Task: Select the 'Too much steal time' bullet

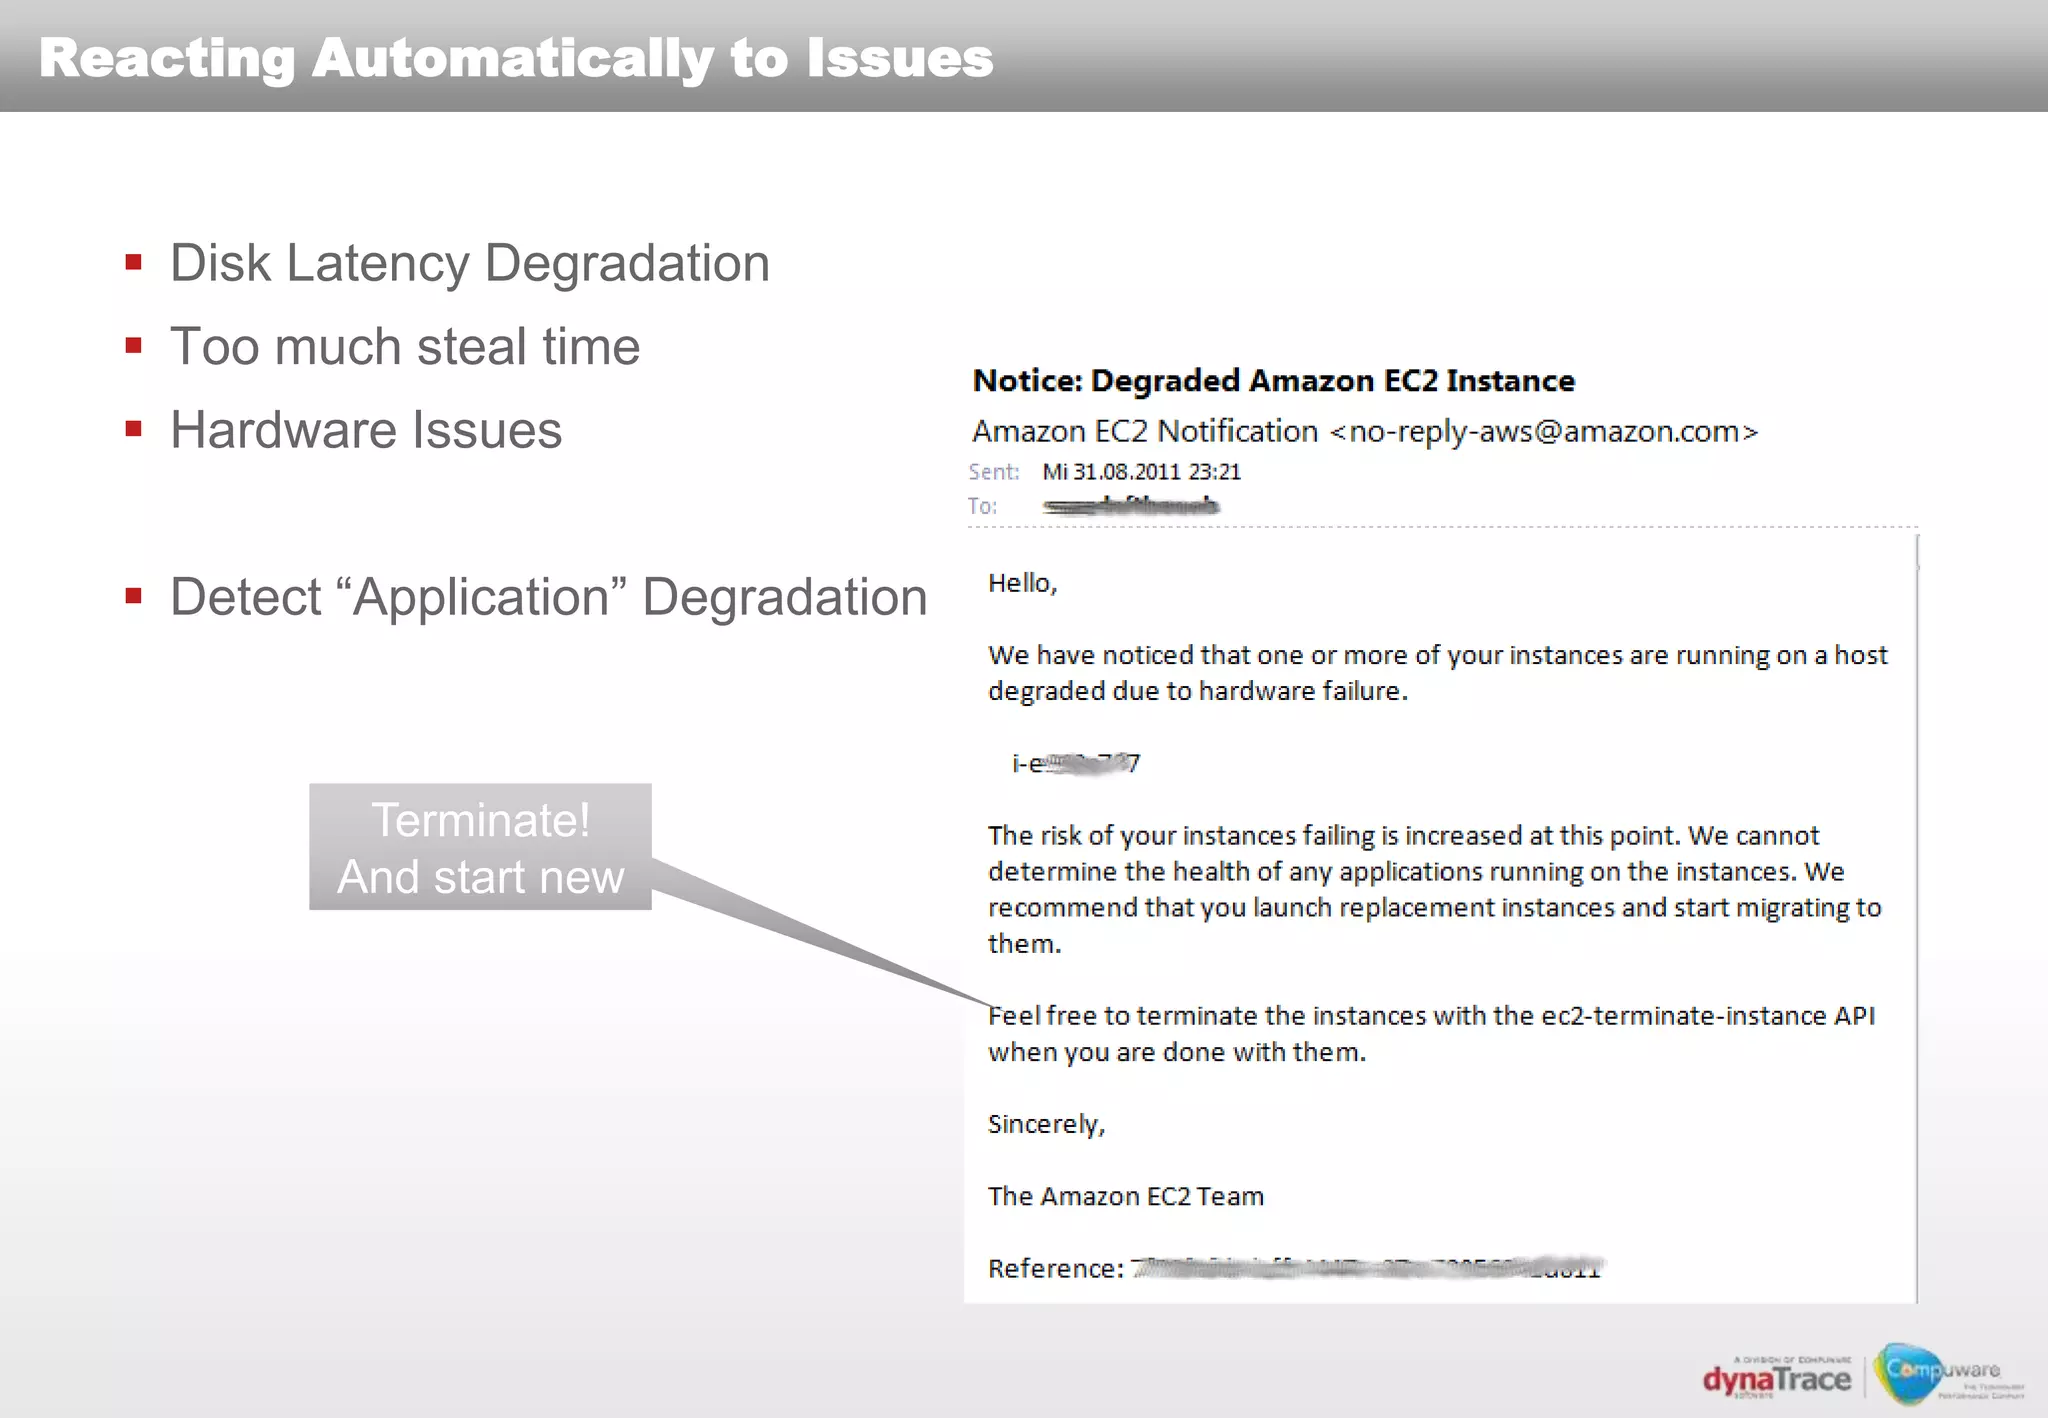Action: 405,347
